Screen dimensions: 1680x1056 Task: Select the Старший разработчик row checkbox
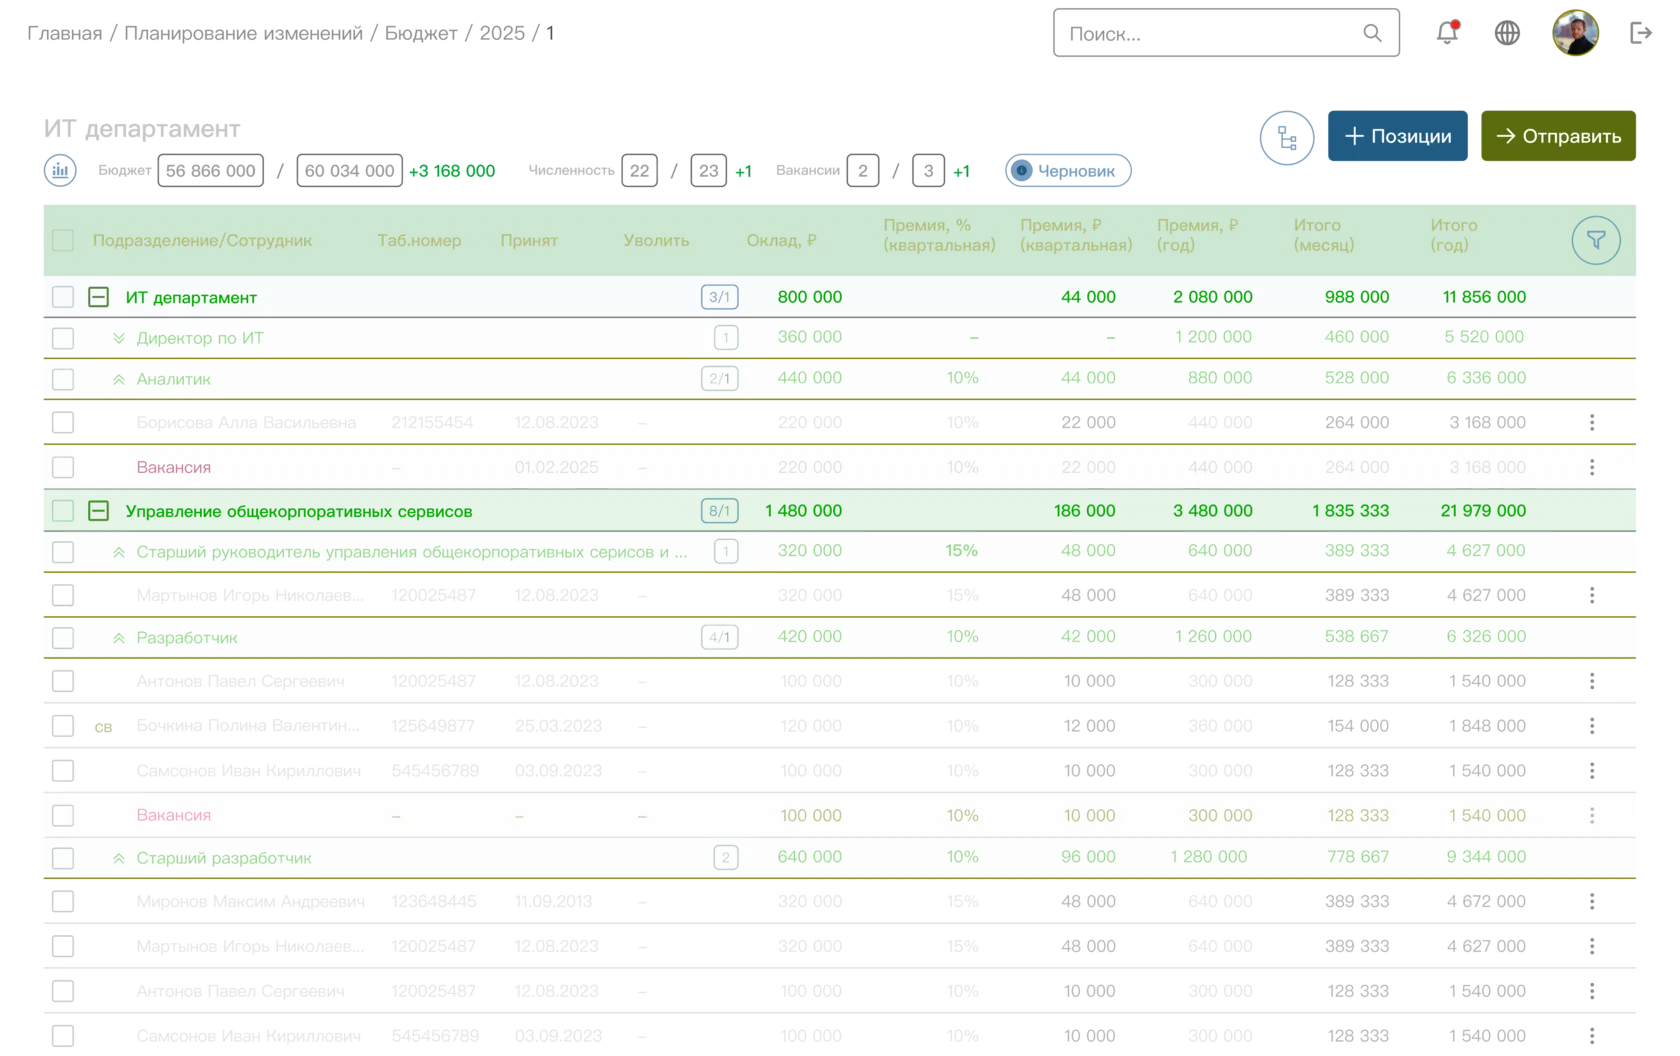tap(63, 858)
